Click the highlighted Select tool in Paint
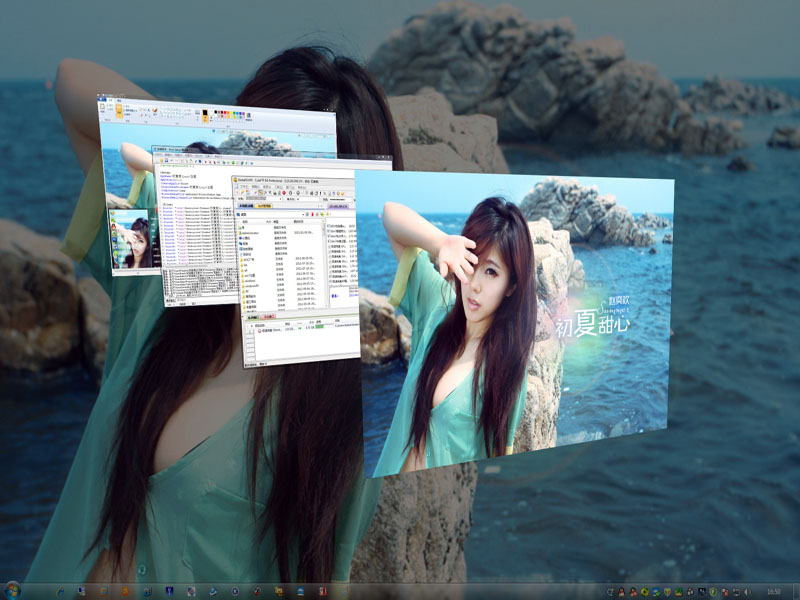 coord(118,109)
